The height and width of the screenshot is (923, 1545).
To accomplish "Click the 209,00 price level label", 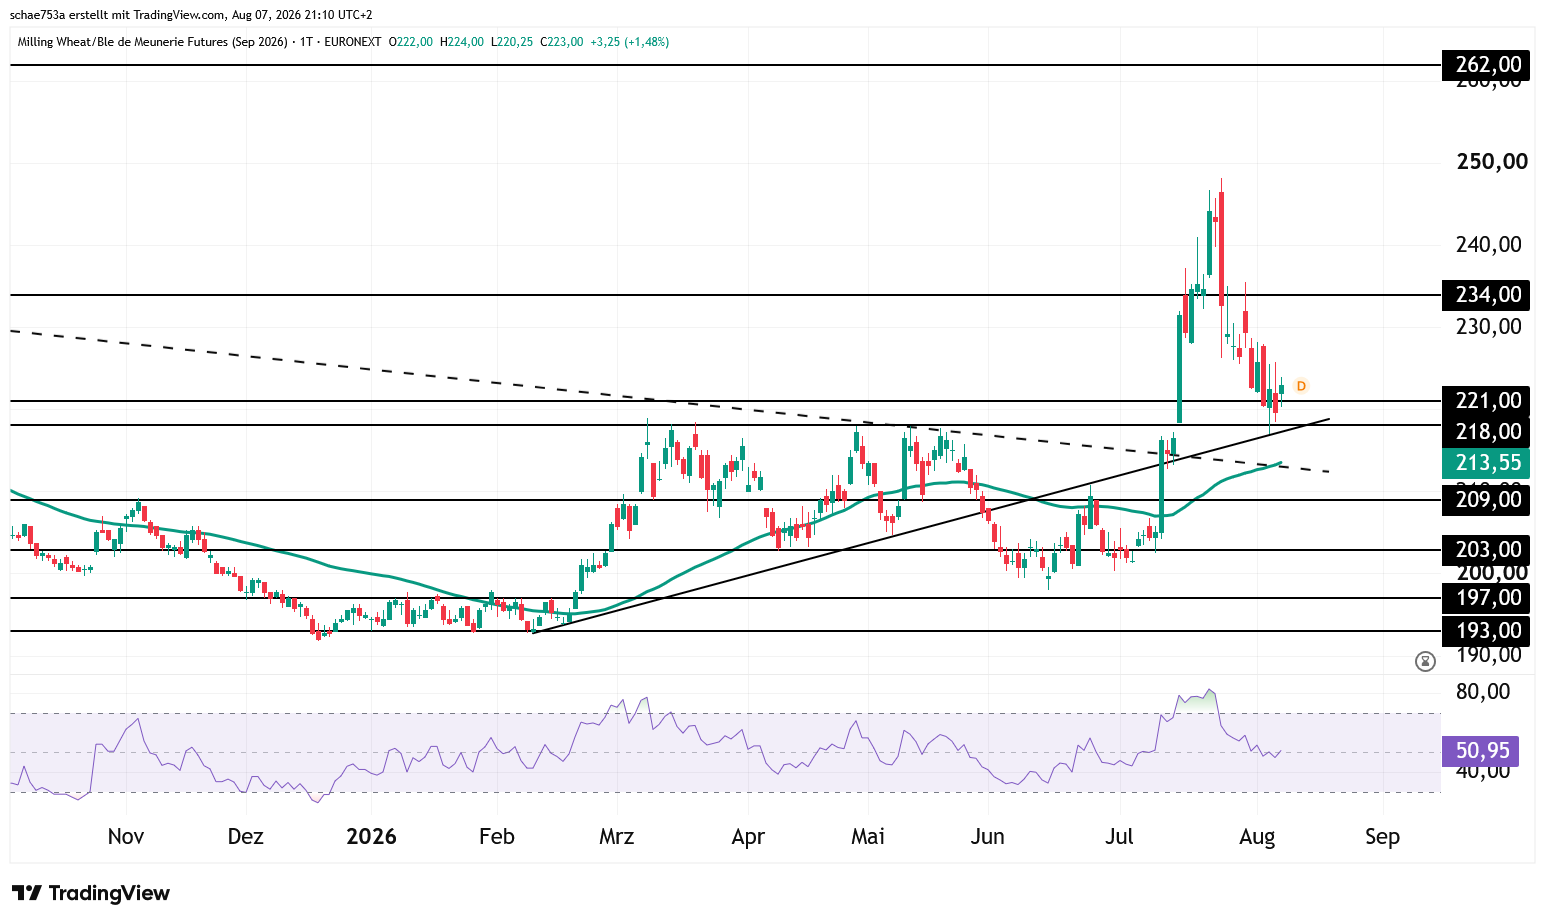I will (1487, 500).
